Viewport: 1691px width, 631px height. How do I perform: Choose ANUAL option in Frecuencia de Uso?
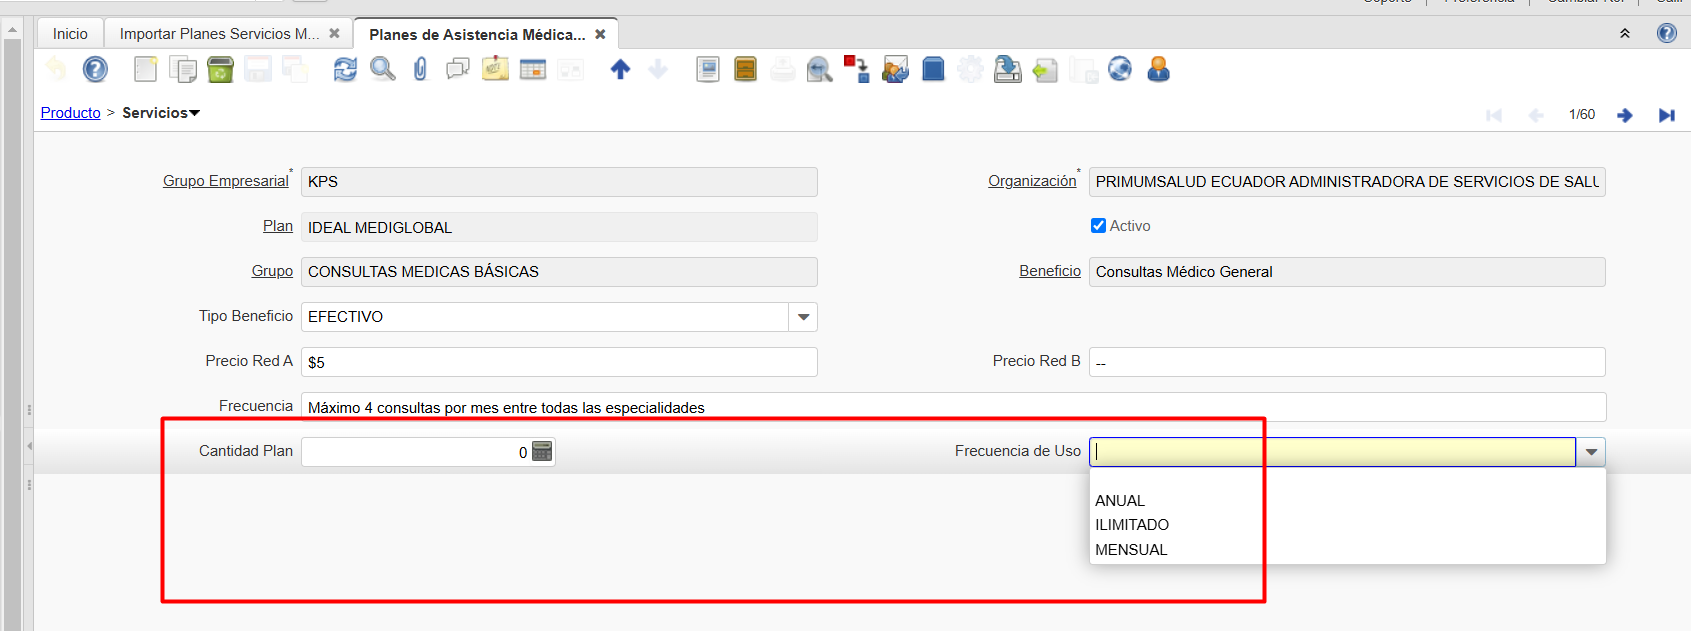[1120, 501]
